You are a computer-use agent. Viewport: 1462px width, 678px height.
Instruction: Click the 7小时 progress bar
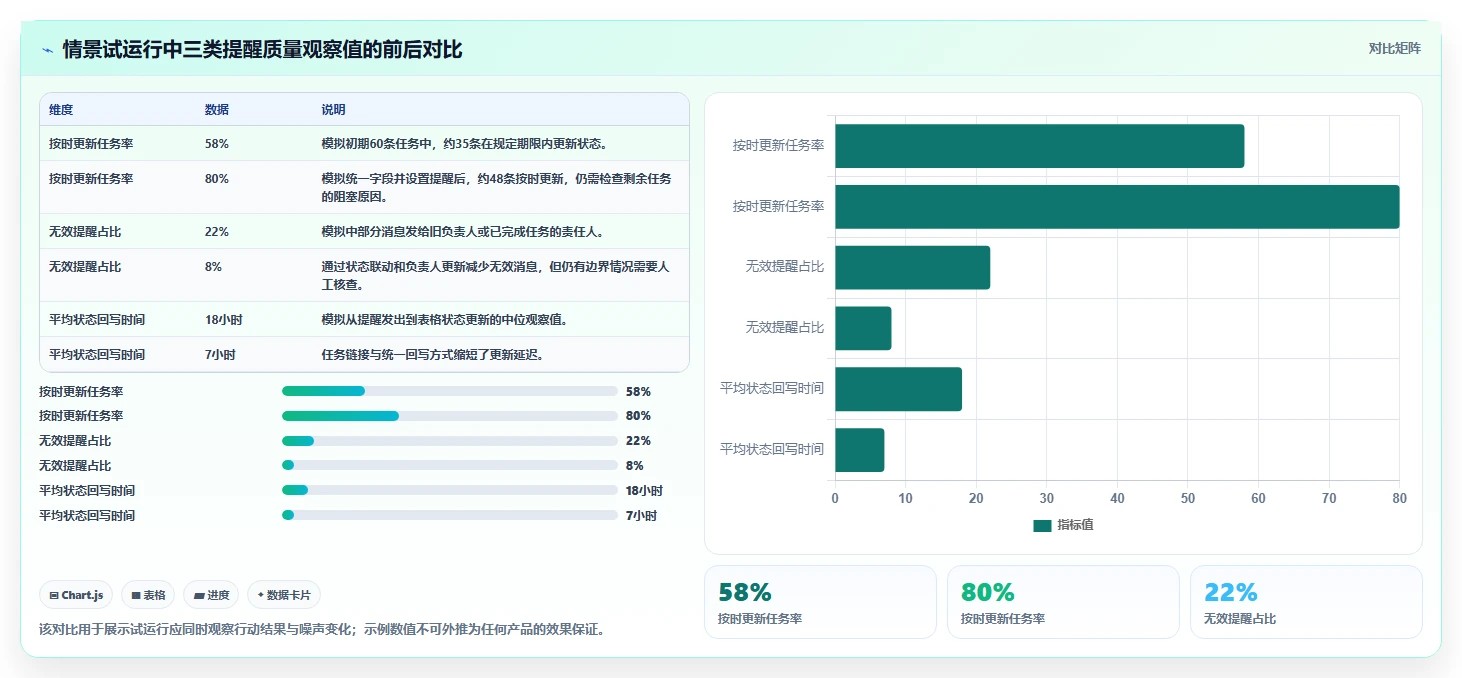(450, 515)
